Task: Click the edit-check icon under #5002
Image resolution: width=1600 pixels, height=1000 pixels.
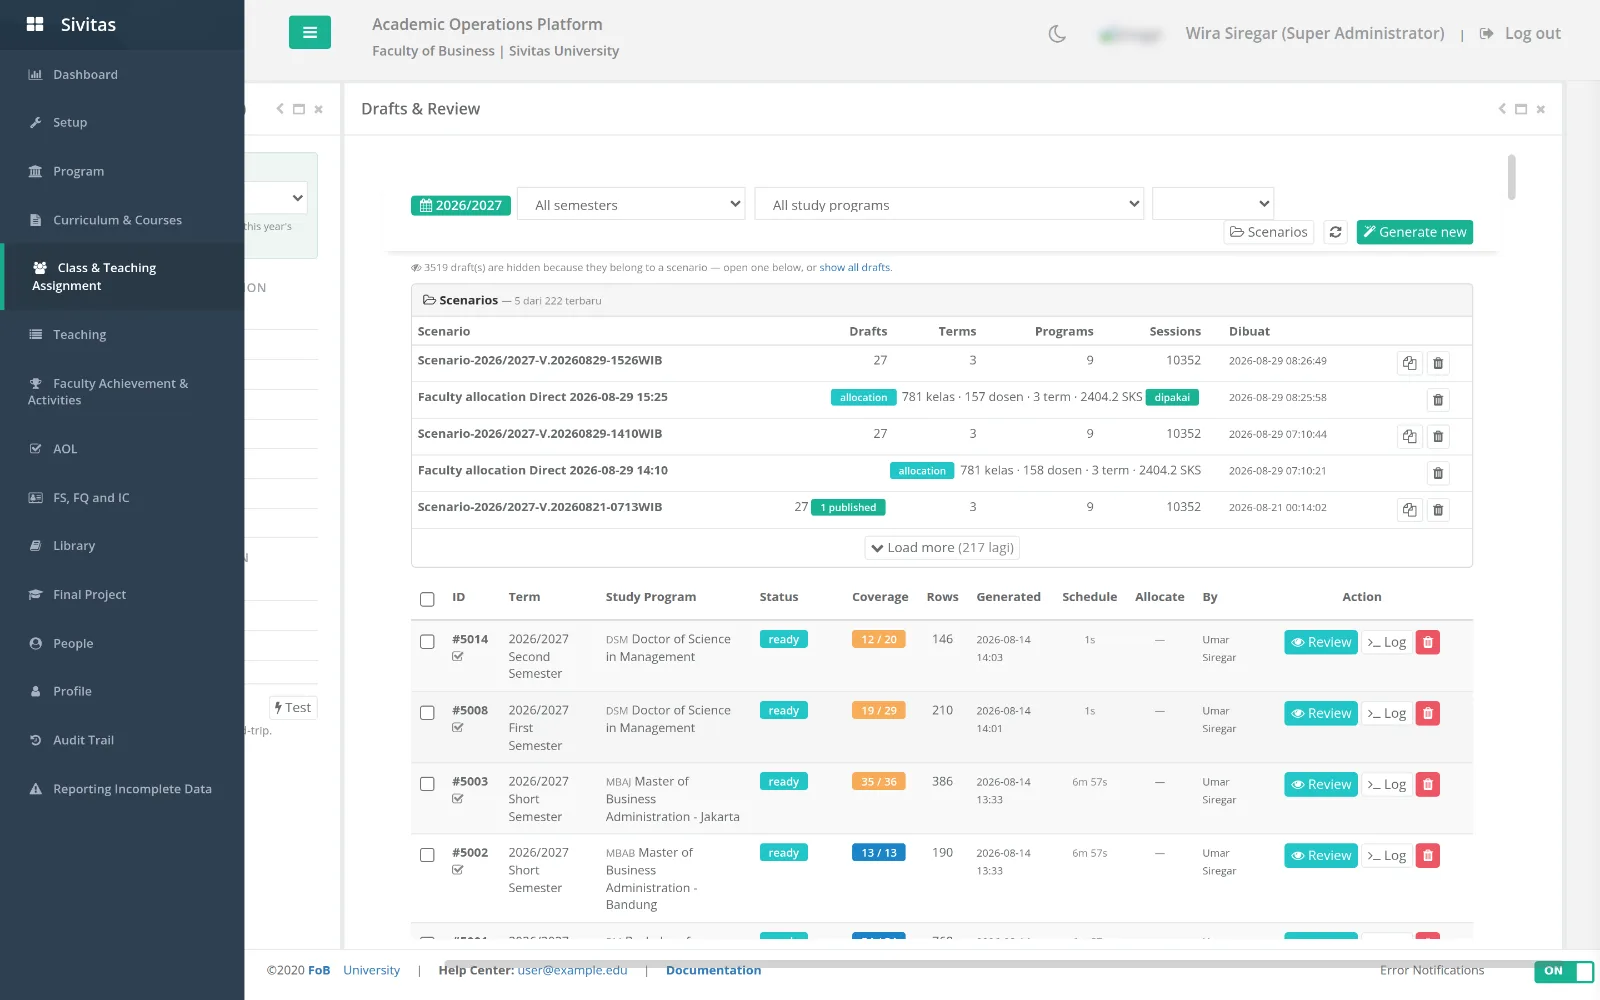Action: (458, 870)
